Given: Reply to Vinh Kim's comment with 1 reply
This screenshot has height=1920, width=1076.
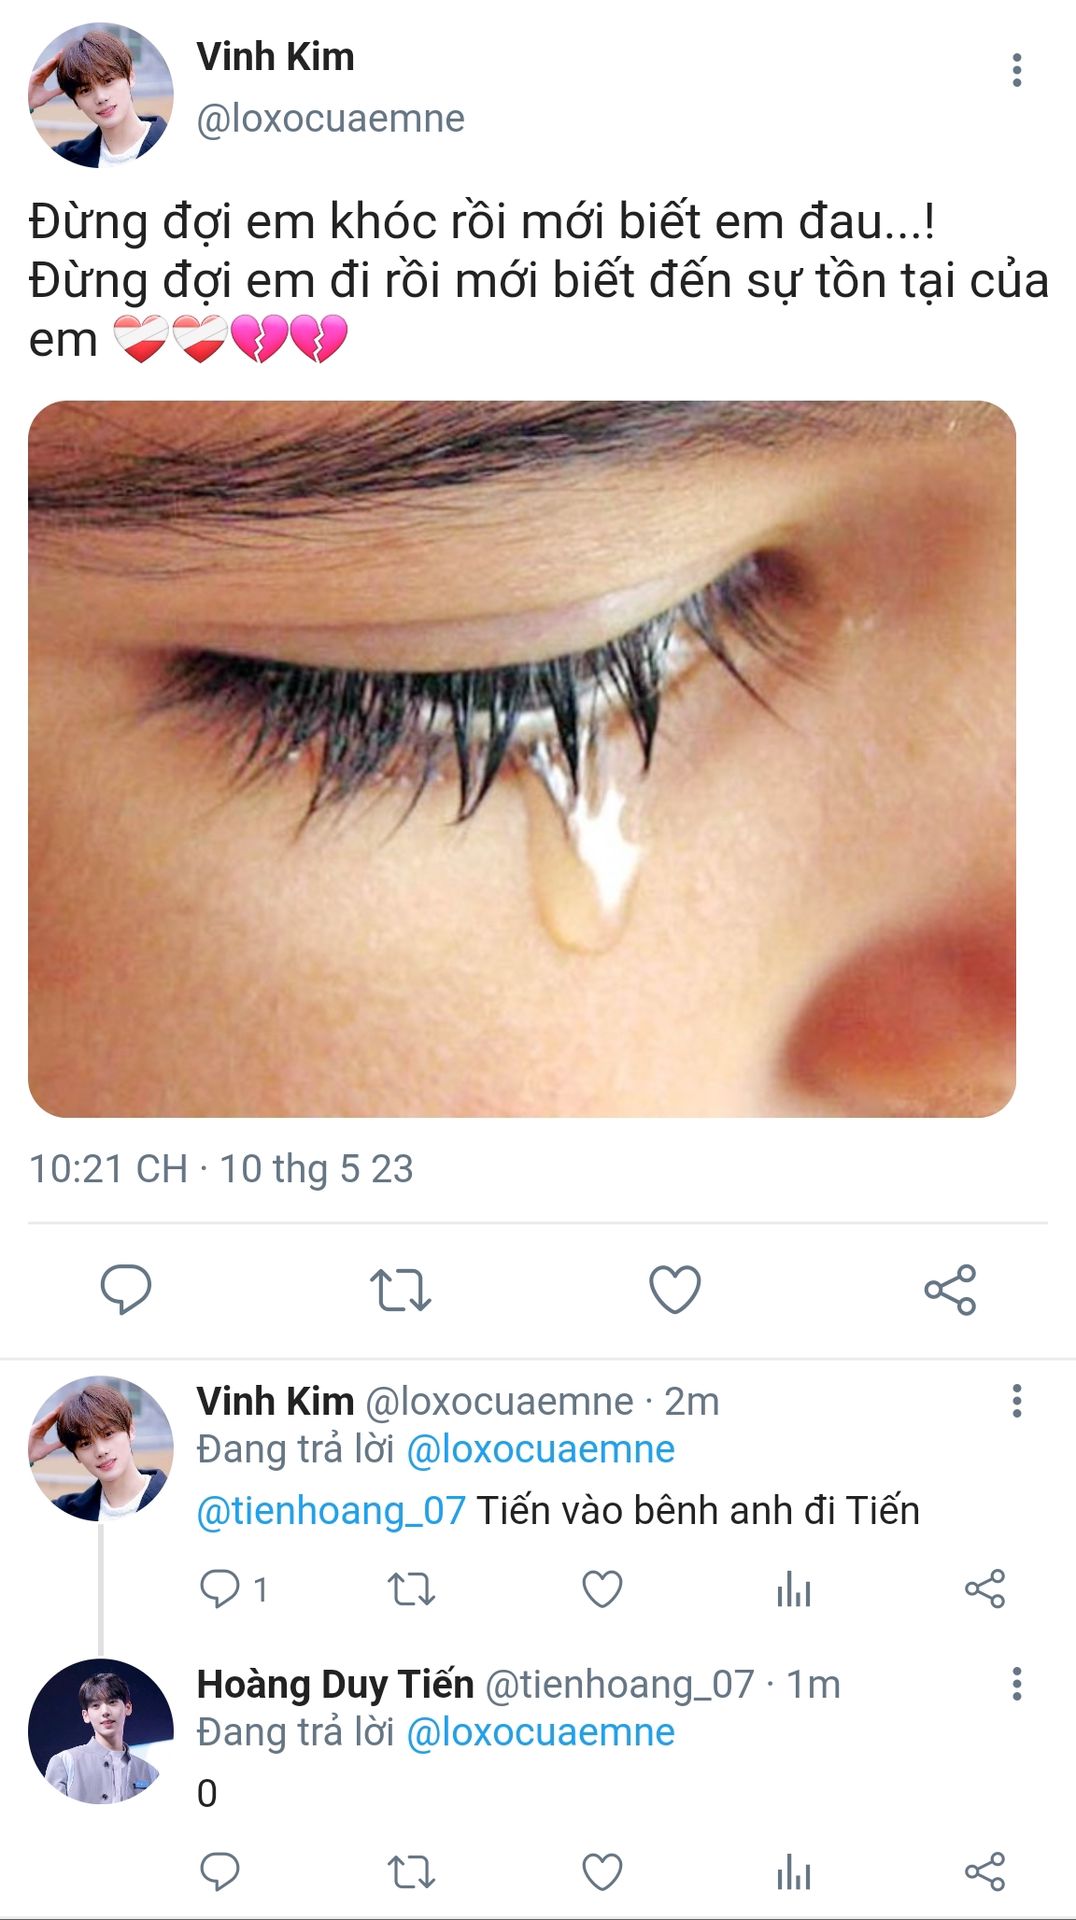Looking at the screenshot, I should point(220,1588).
